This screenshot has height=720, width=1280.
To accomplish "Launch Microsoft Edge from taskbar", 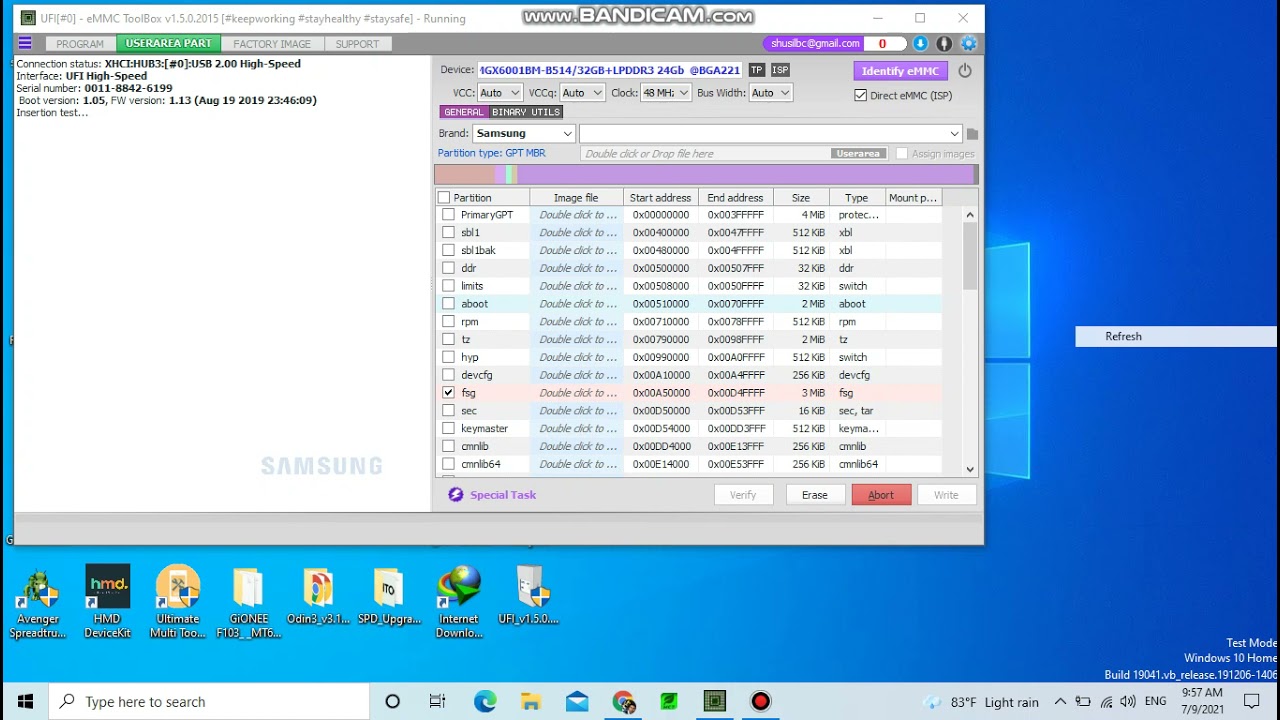I will [485, 702].
